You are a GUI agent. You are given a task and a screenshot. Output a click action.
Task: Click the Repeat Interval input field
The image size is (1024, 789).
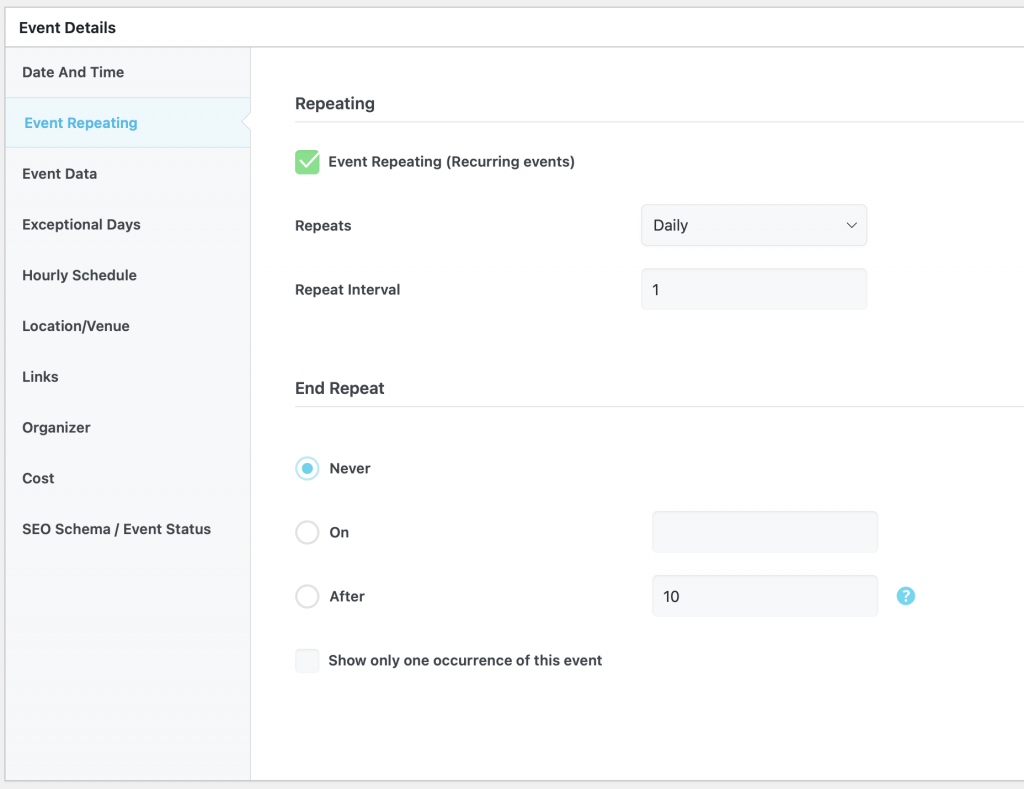point(753,290)
